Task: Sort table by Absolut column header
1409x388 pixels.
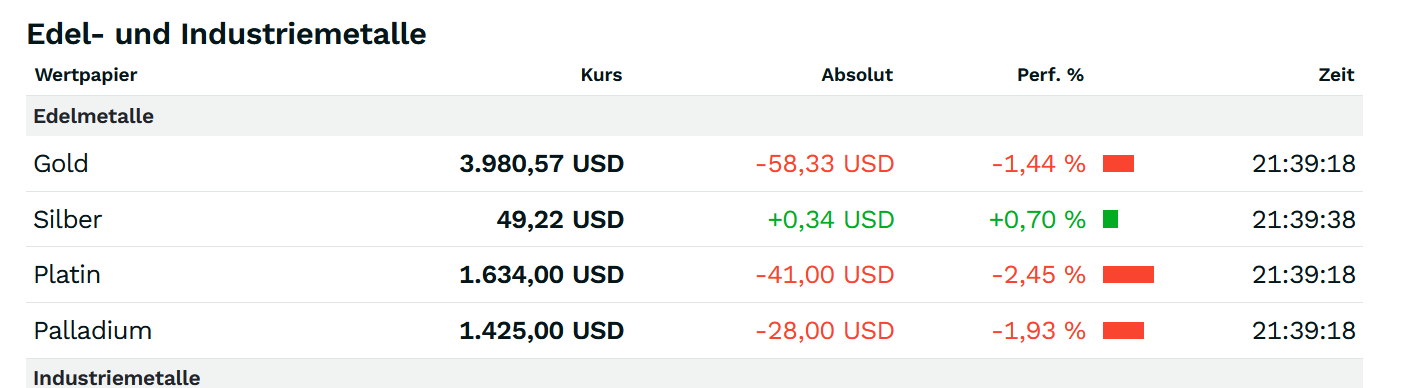Action: pos(857,75)
